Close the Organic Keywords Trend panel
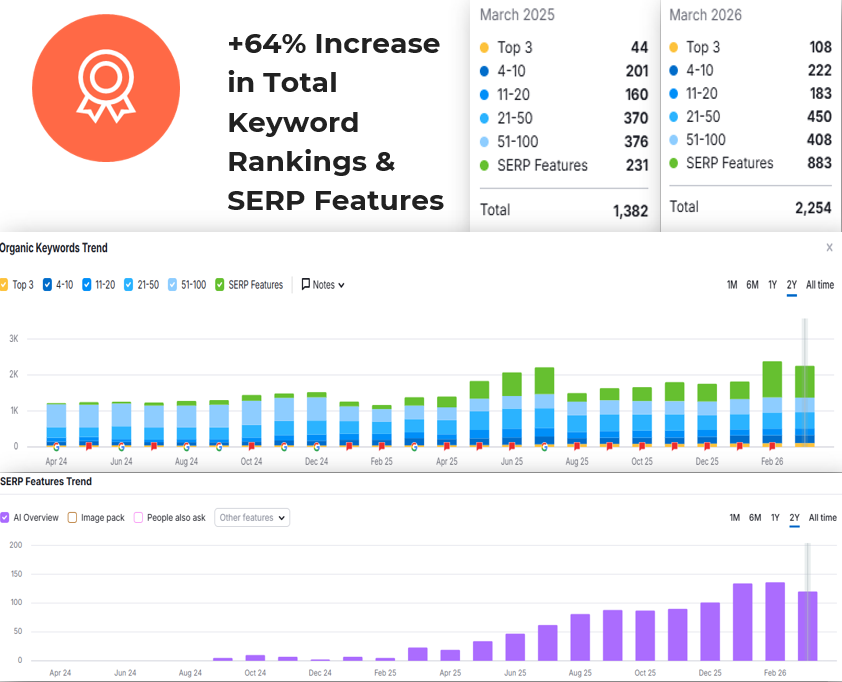 pyautogui.click(x=829, y=247)
